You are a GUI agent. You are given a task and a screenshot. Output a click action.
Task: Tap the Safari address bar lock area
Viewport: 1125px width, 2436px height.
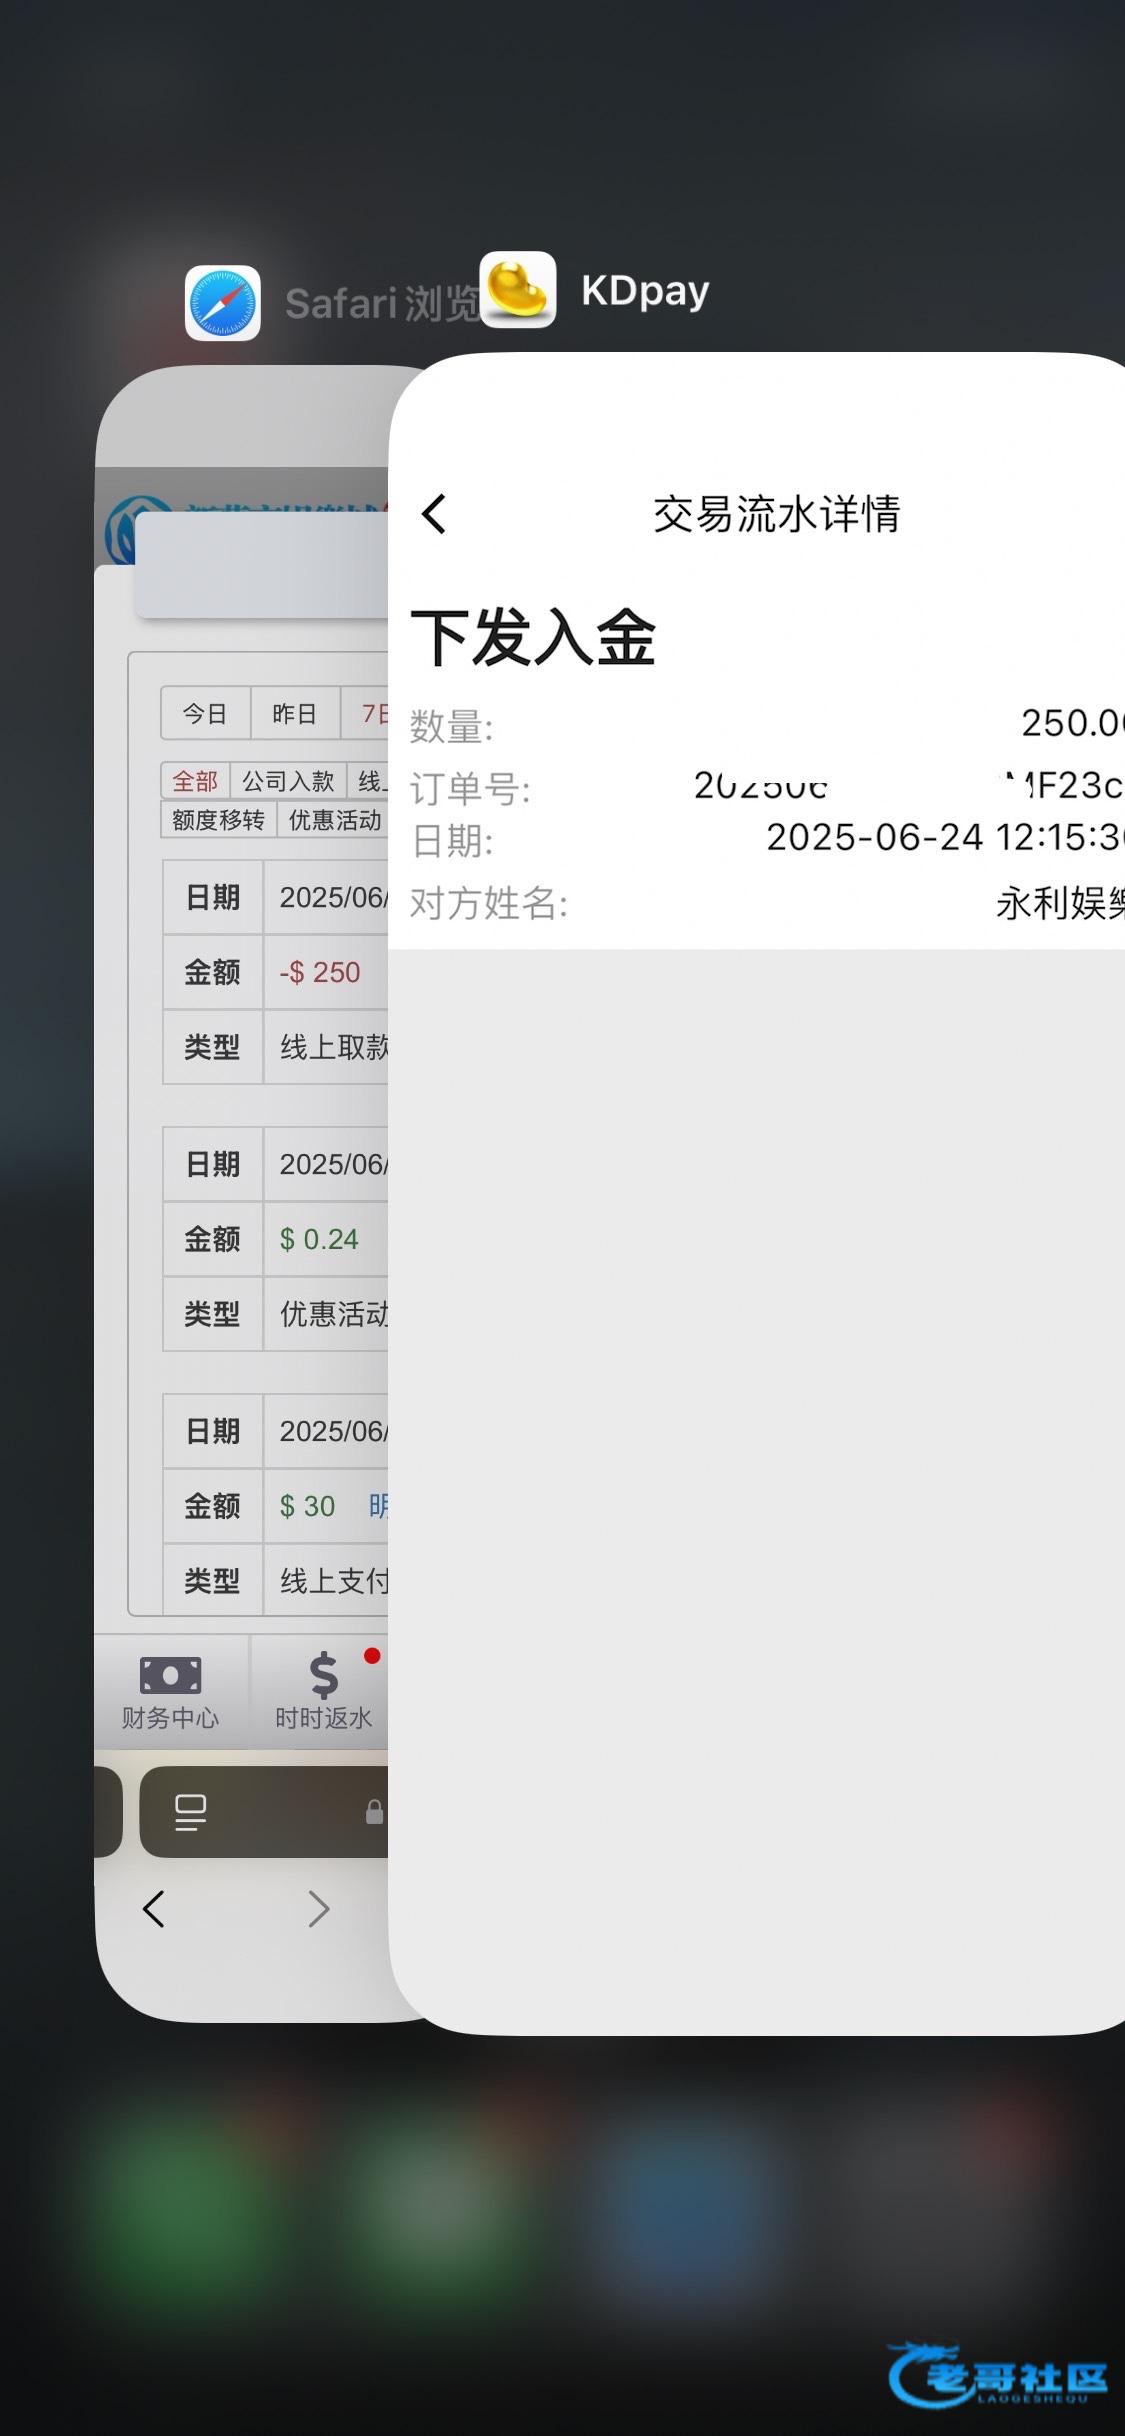374,1812
